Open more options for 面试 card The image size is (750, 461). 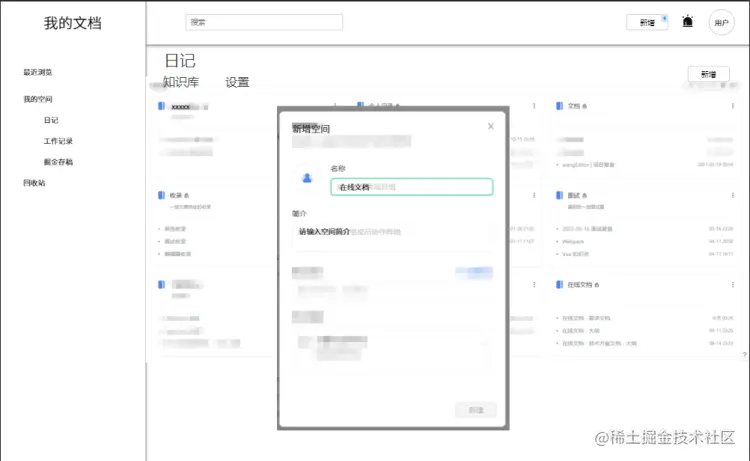[x=732, y=195]
